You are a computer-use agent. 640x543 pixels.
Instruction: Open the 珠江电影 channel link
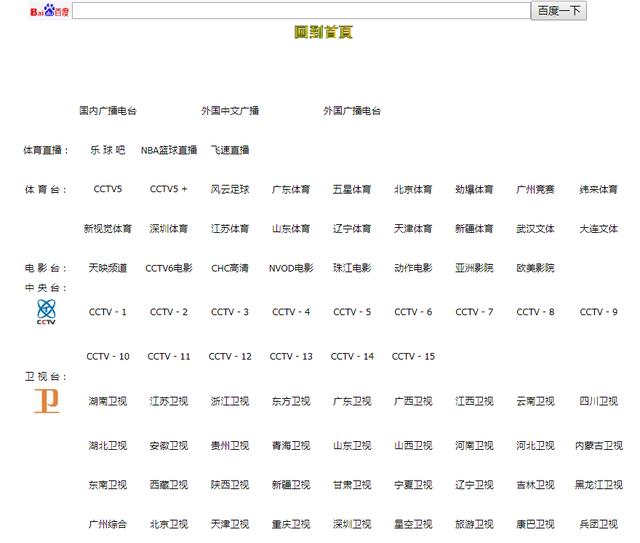[352, 268]
